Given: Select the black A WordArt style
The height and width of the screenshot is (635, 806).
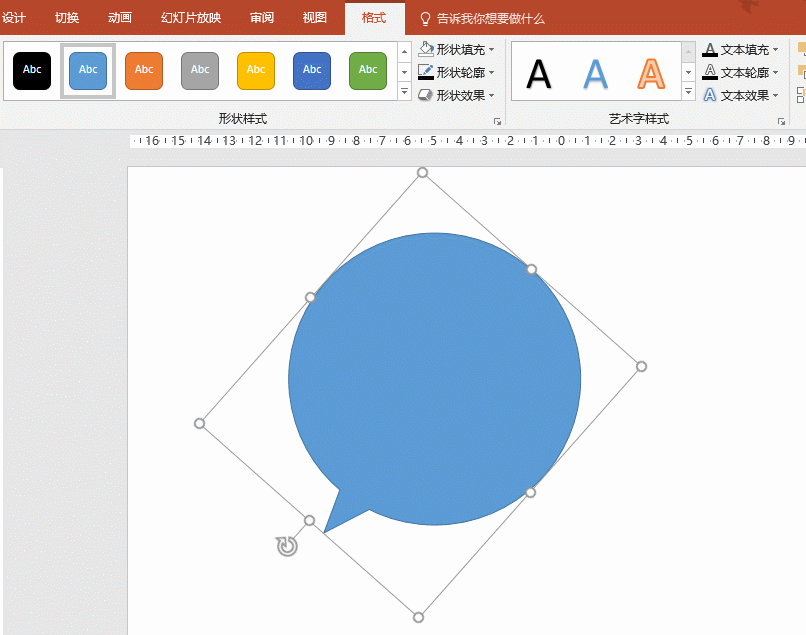Looking at the screenshot, I should (x=539, y=74).
